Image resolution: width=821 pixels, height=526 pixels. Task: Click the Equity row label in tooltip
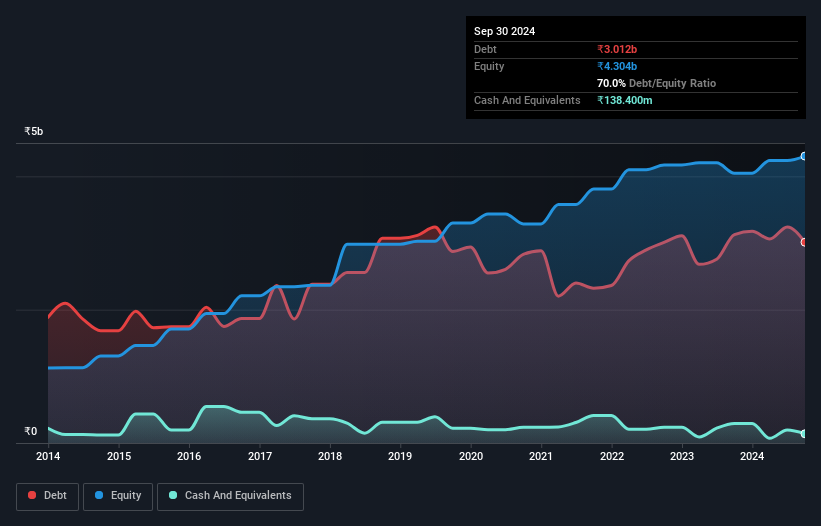[x=489, y=66]
